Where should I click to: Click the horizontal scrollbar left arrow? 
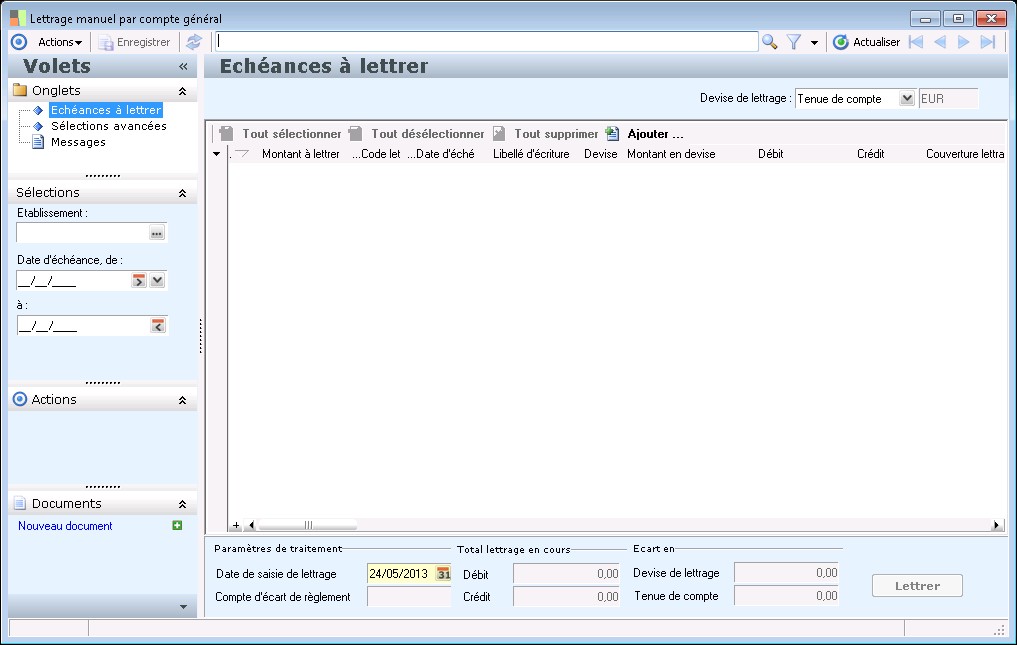point(252,525)
